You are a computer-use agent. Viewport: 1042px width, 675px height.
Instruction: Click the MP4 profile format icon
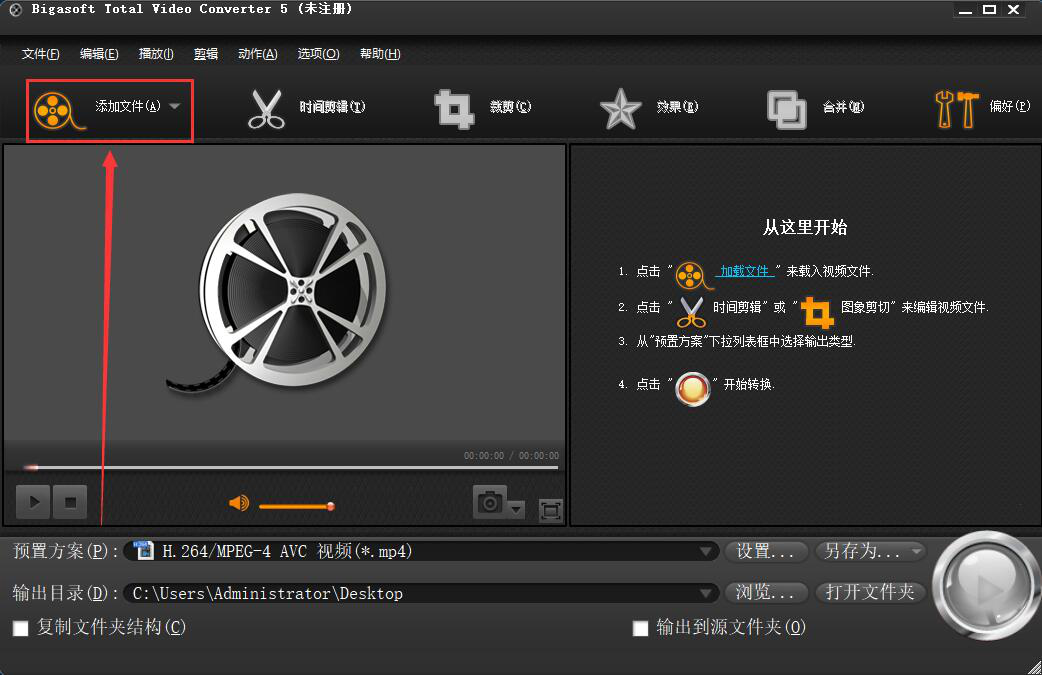(143, 551)
